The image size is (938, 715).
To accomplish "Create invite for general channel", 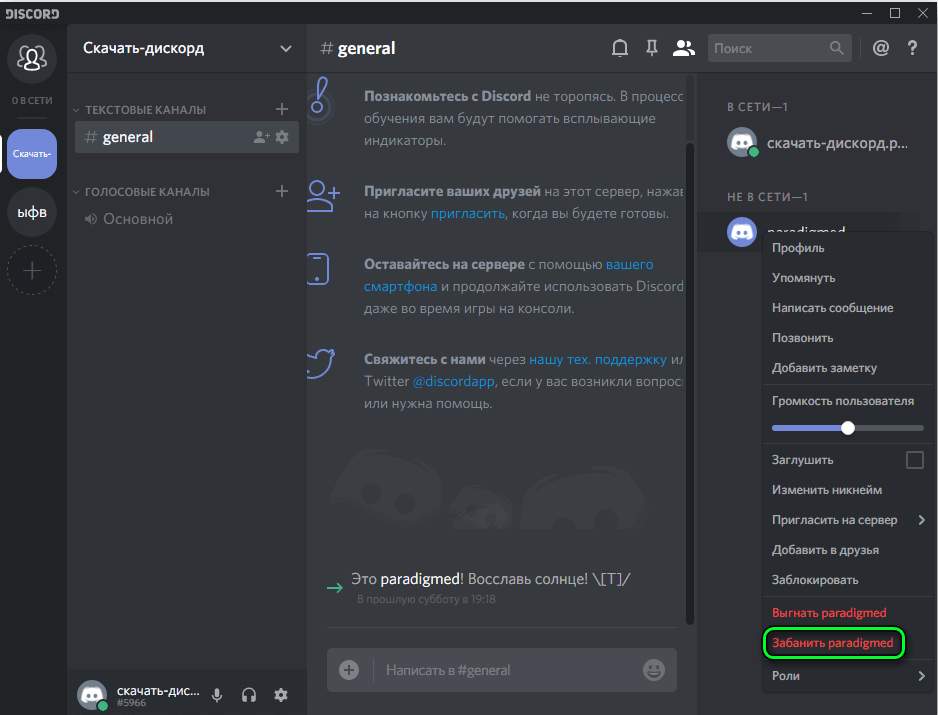I will (261, 137).
